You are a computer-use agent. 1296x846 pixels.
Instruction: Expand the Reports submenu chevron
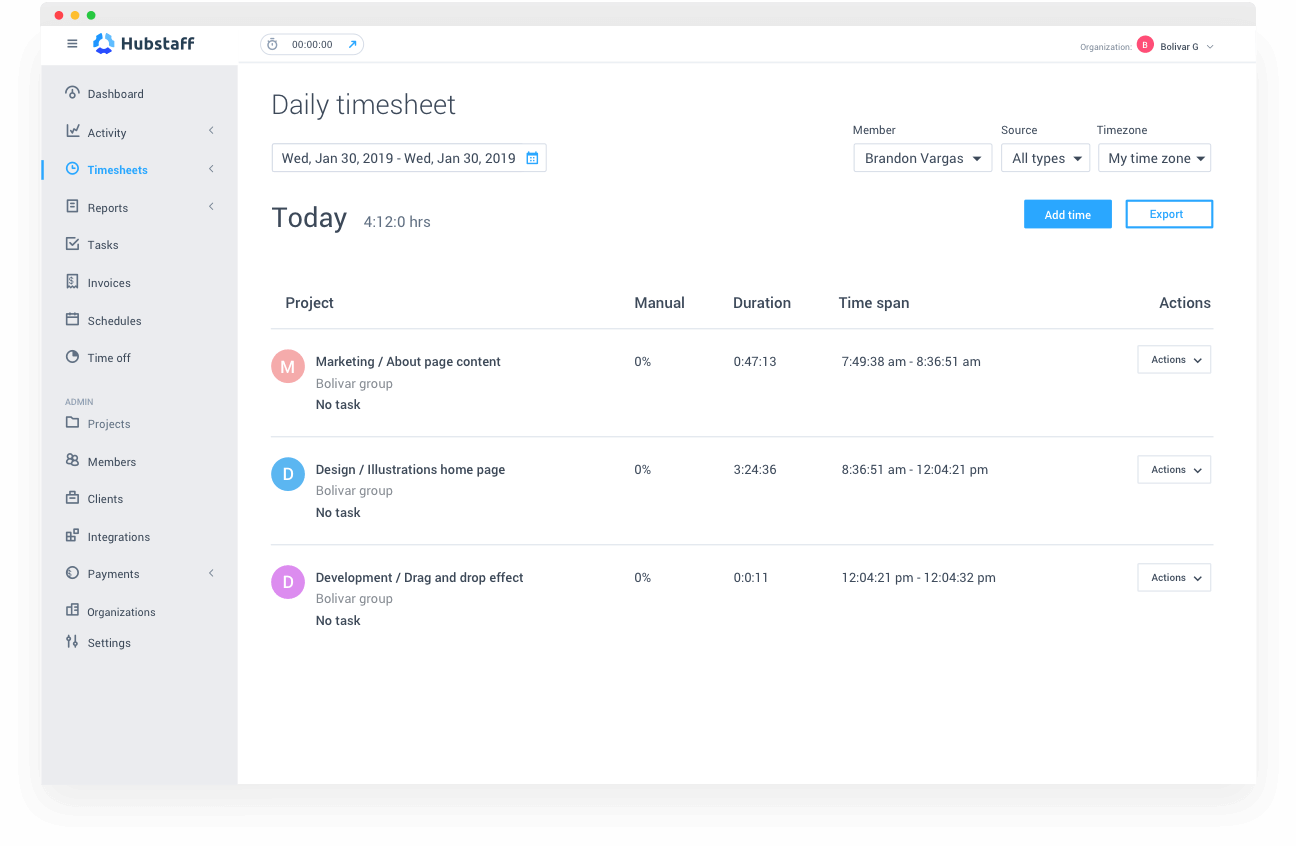(x=210, y=206)
